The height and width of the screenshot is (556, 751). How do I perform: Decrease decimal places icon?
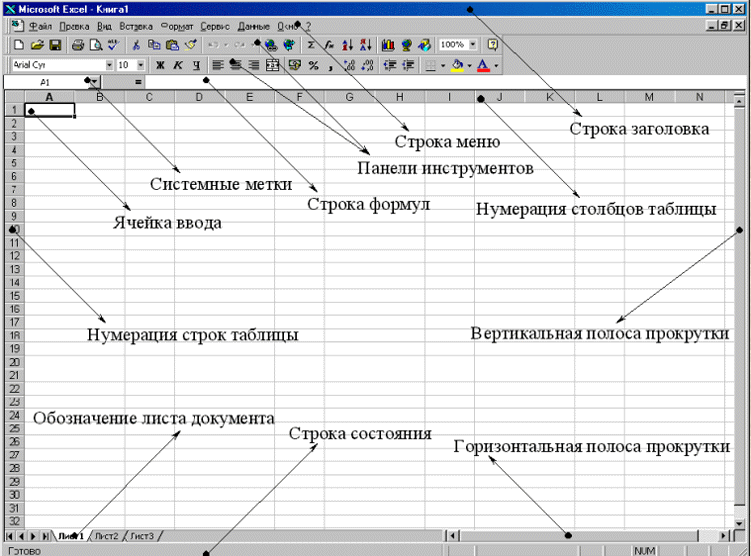click(367, 65)
